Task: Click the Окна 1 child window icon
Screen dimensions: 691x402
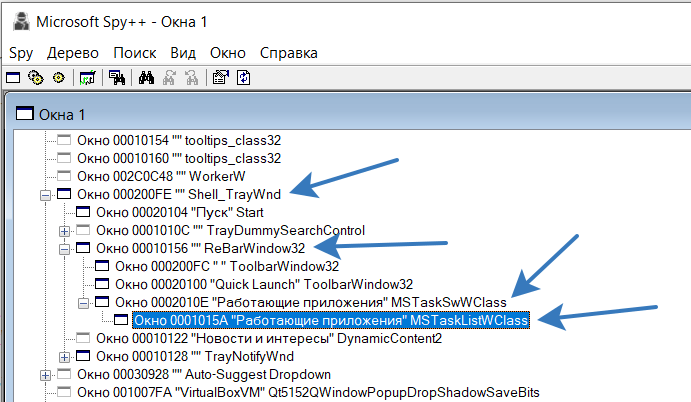Action: point(25,114)
